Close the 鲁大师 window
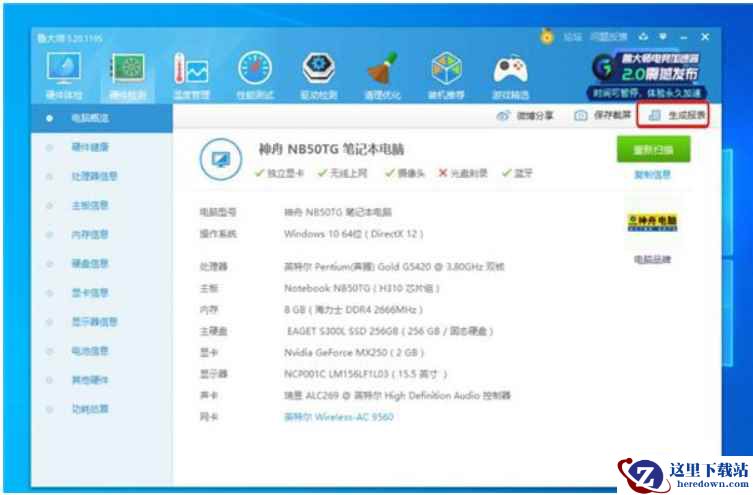 pyautogui.click(x=705, y=36)
